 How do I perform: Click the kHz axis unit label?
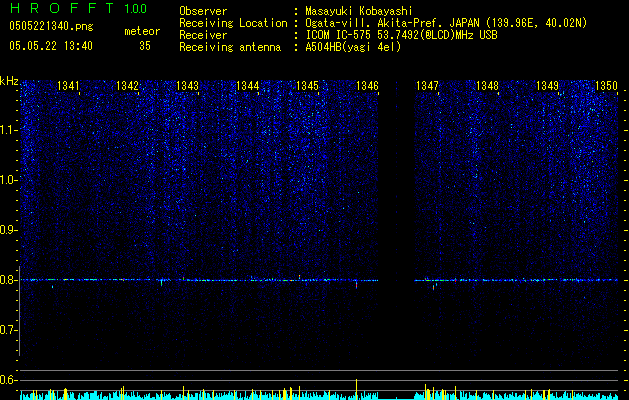(9, 81)
